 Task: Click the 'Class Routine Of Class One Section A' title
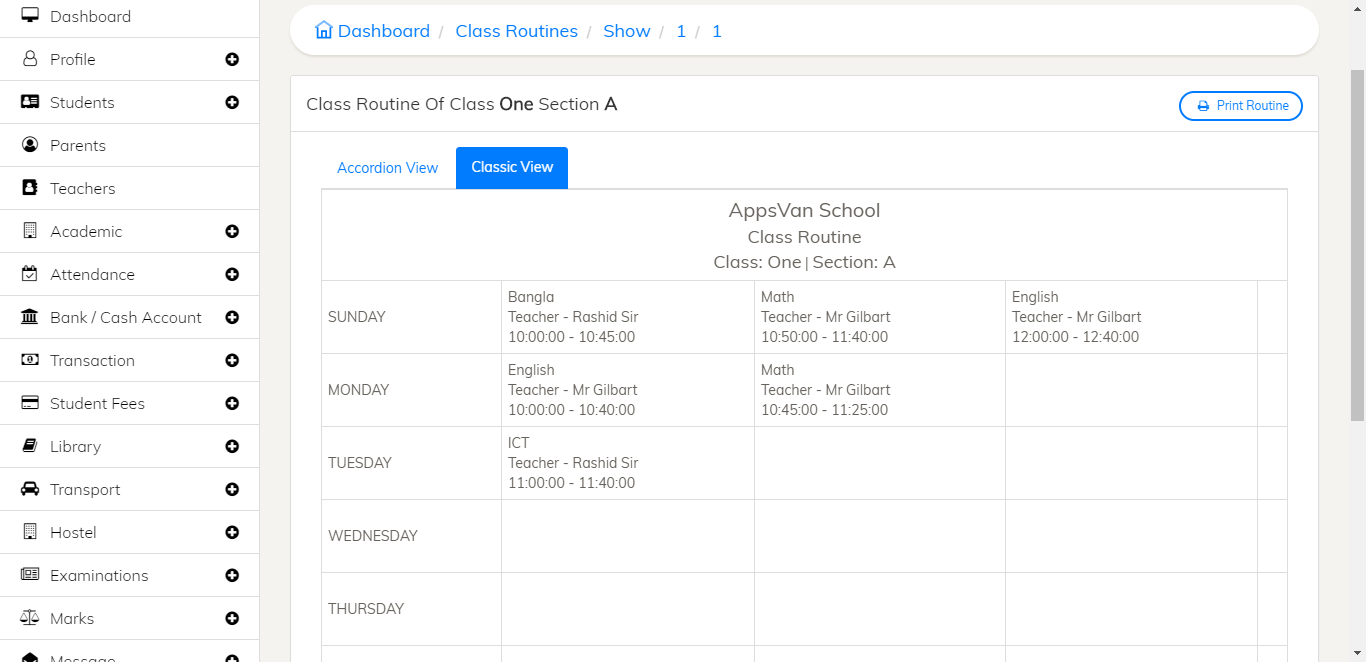[461, 104]
